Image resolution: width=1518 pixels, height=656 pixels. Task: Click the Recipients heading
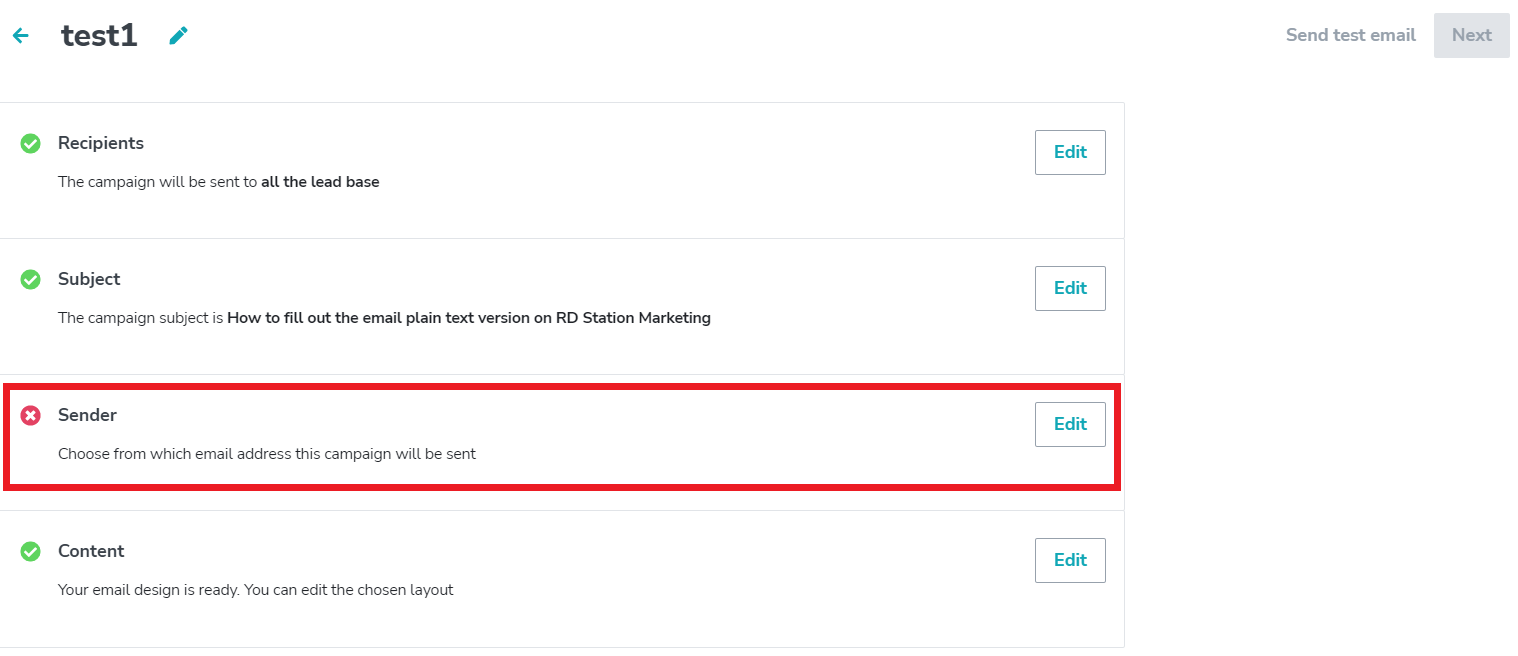tap(101, 143)
